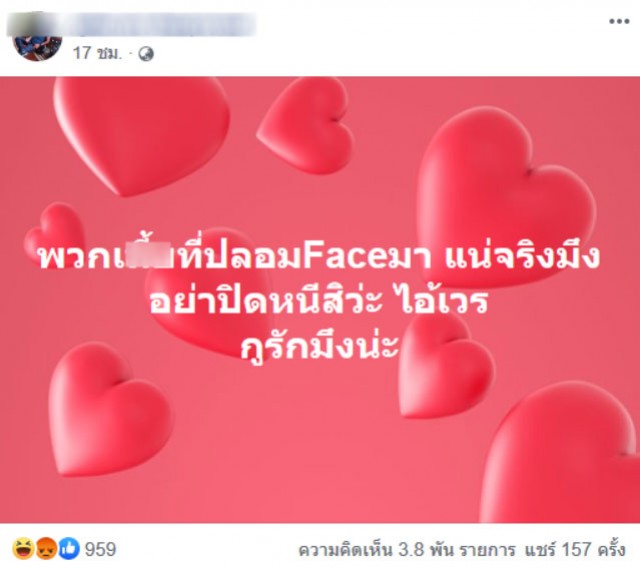Click the tilted heart between the two large top hearts
640x569 pixels.
305,126
